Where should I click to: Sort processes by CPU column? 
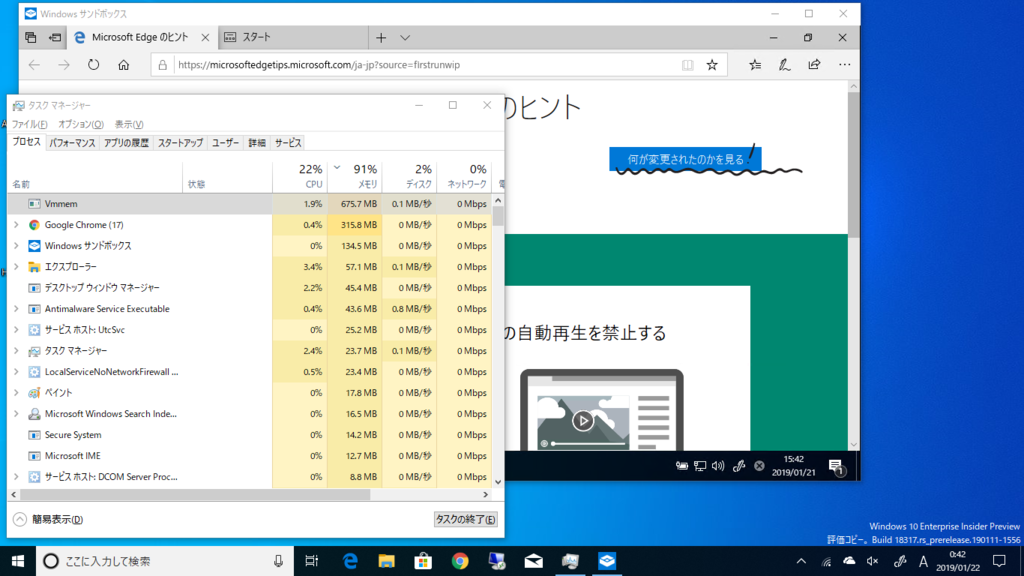[300, 176]
